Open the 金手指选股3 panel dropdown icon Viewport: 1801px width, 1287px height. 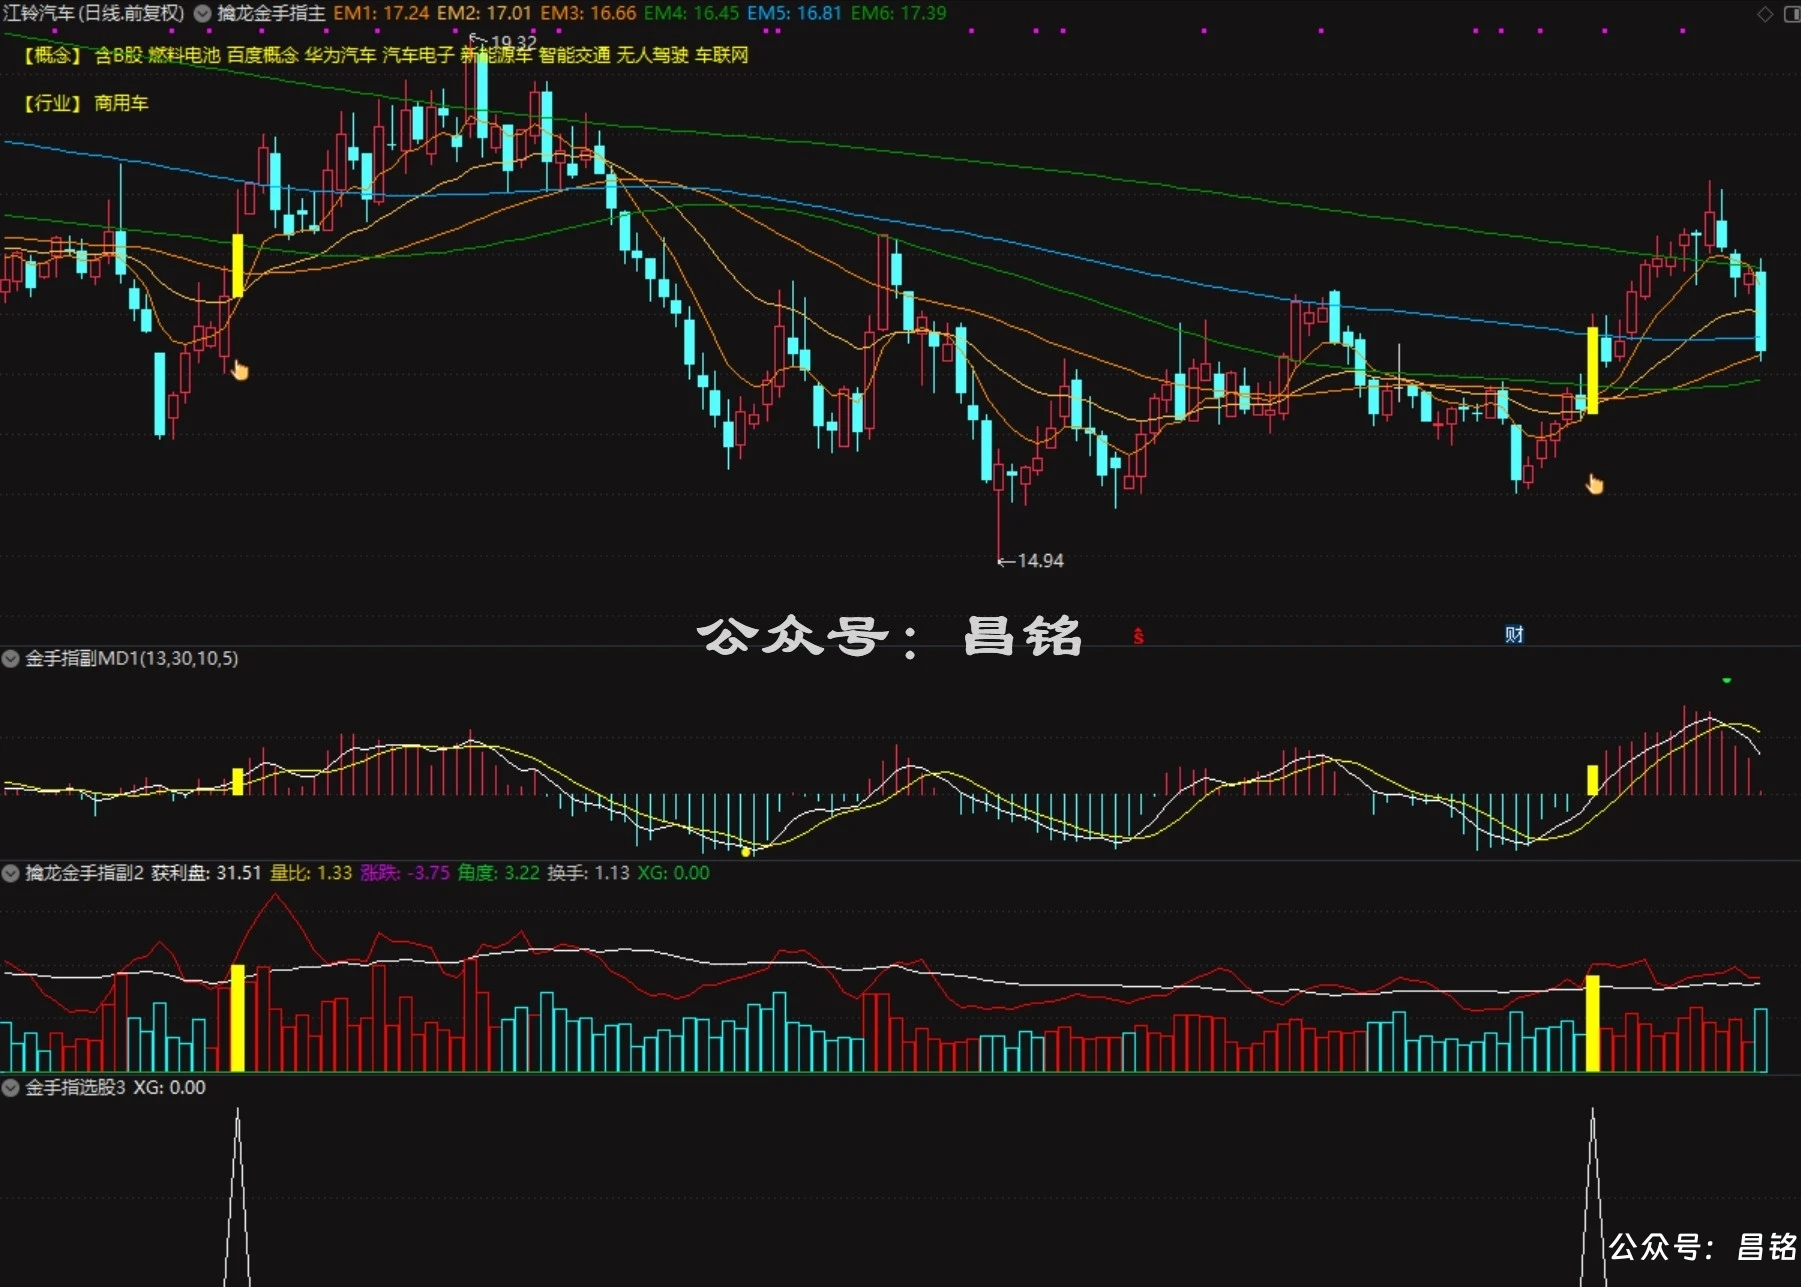(x=11, y=1088)
